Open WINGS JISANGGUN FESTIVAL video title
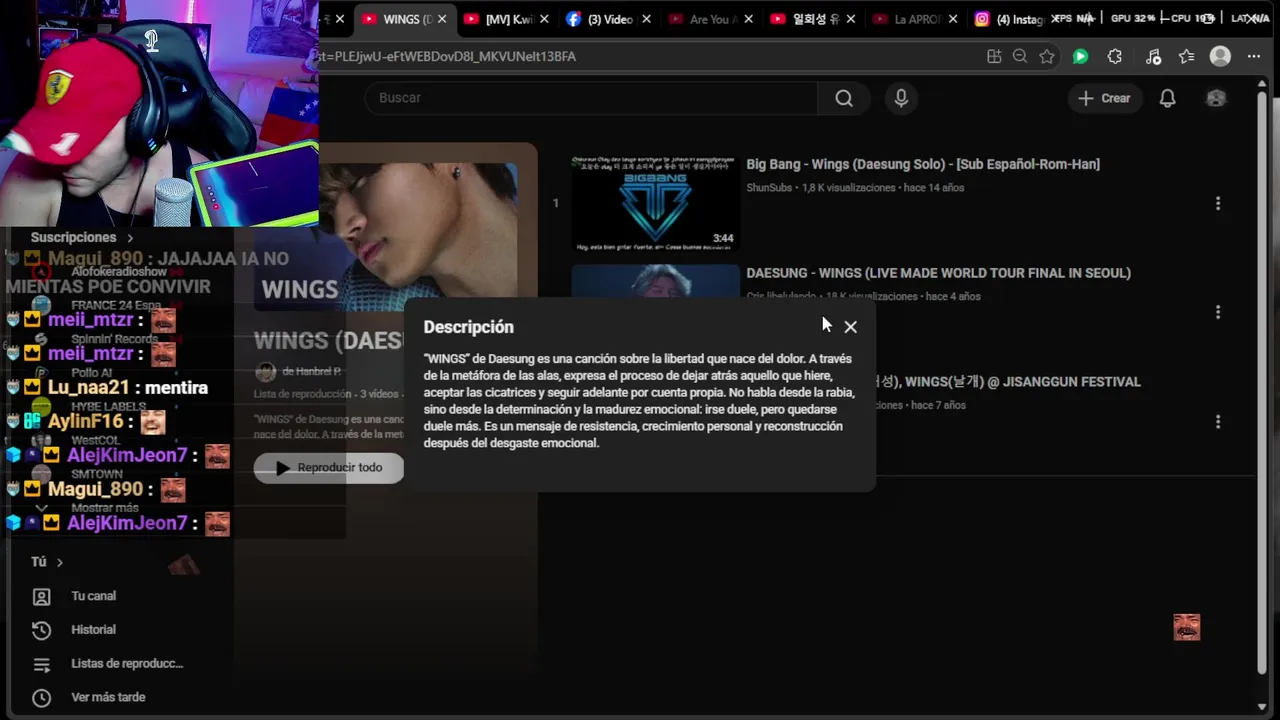Image resolution: width=1280 pixels, height=720 pixels. click(1008, 382)
